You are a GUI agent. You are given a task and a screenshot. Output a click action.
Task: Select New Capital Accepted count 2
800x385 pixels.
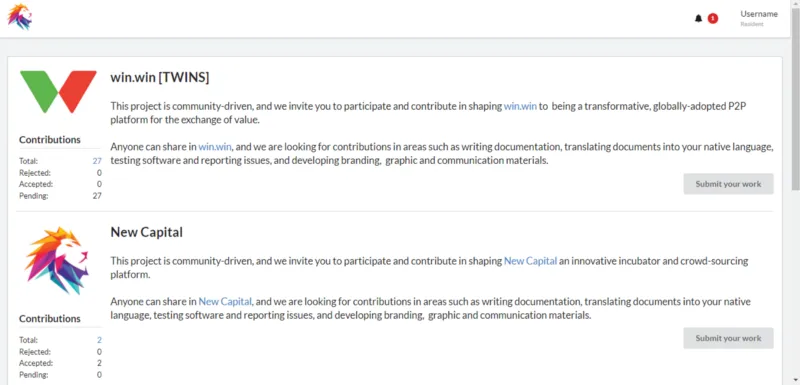pos(99,363)
